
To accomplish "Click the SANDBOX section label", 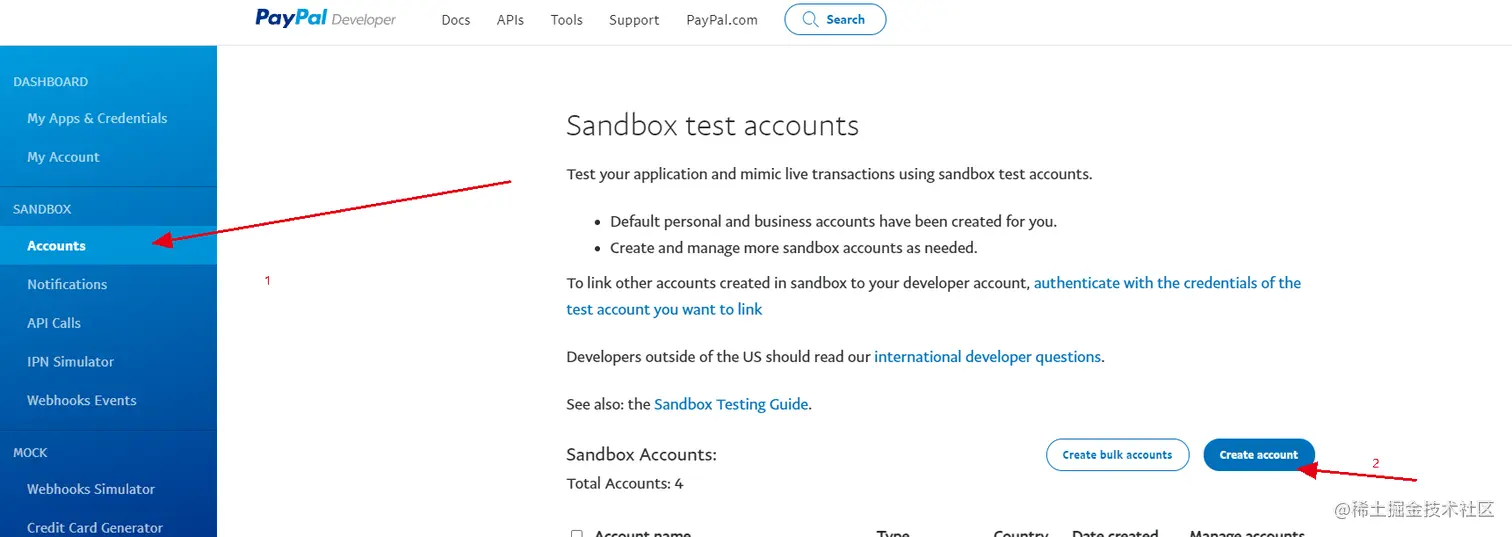I will [42, 209].
